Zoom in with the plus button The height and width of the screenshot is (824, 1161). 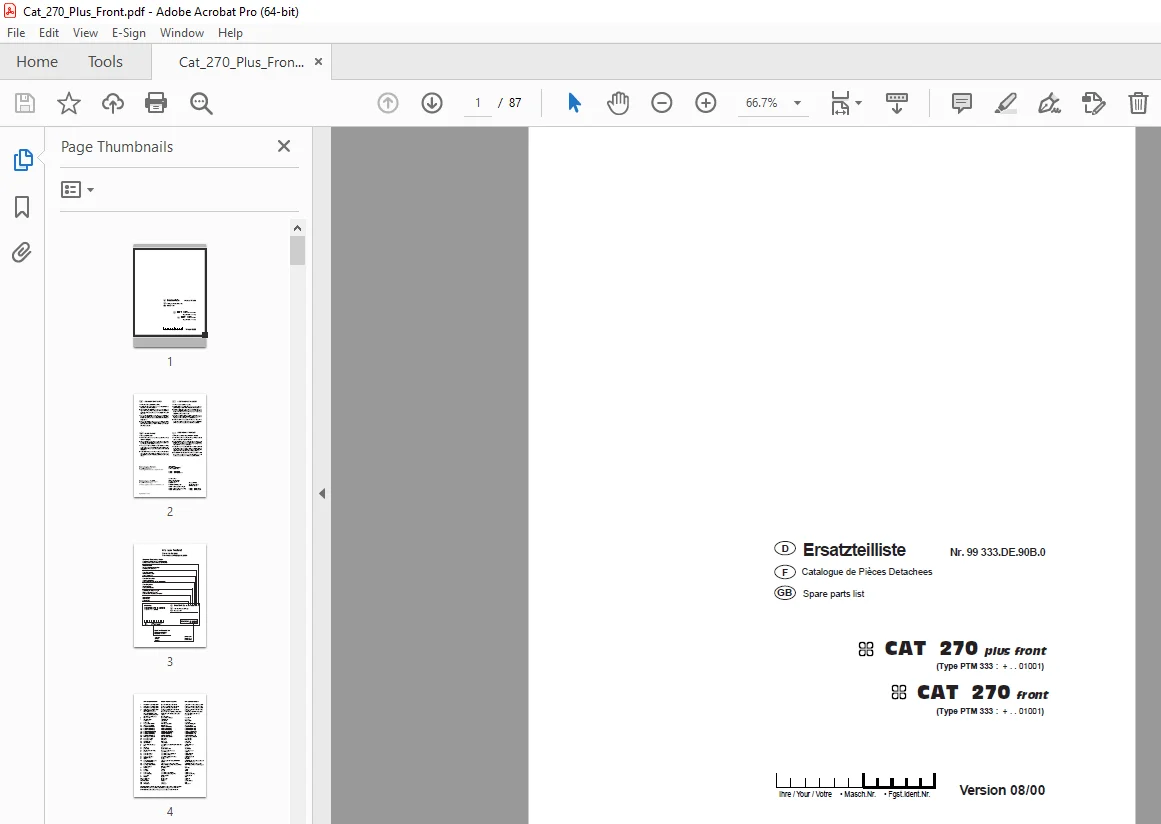coord(706,103)
